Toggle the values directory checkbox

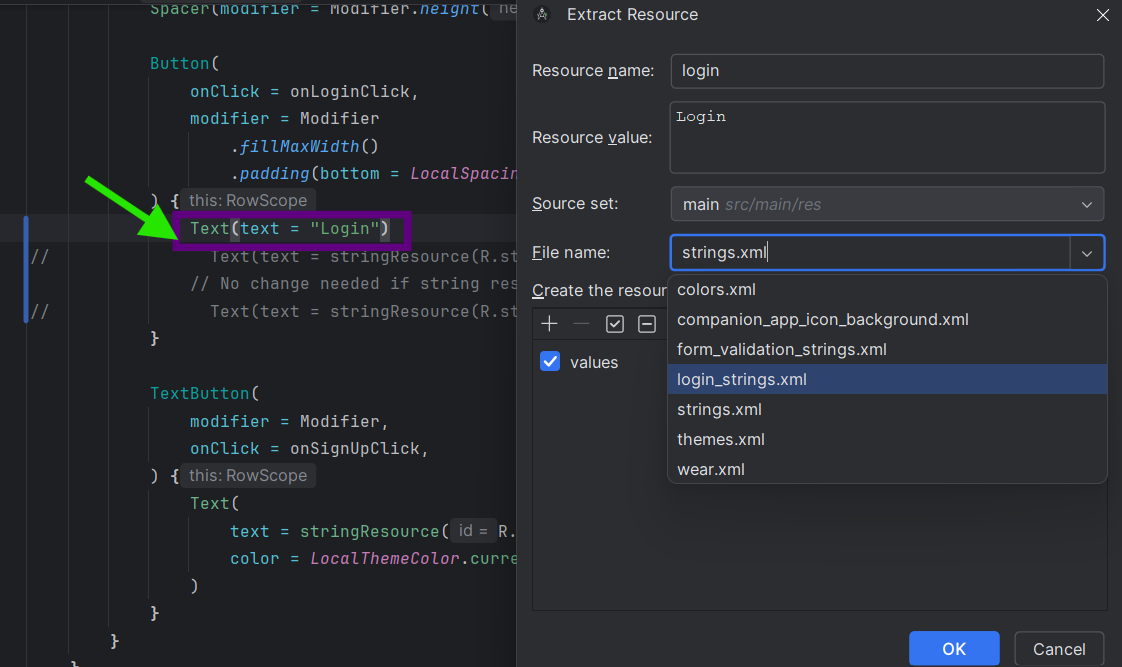[x=550, y=361]
